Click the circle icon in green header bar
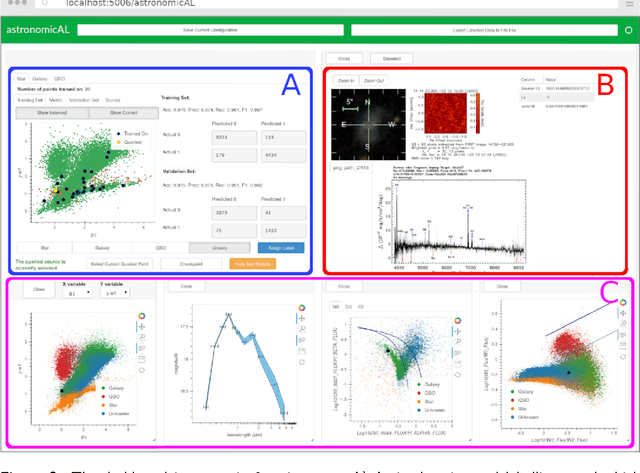Image resolution: width=640 pixels, height=473 pixels. (628, 30)
